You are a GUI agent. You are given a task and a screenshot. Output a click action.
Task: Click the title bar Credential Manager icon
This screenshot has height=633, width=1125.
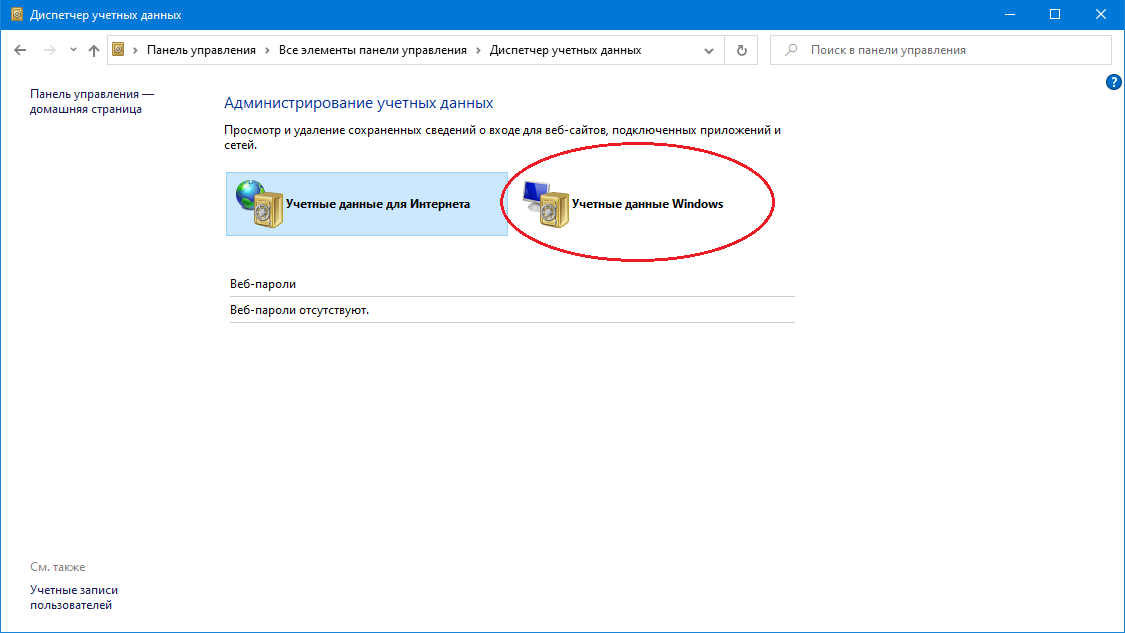coord(17,14)
